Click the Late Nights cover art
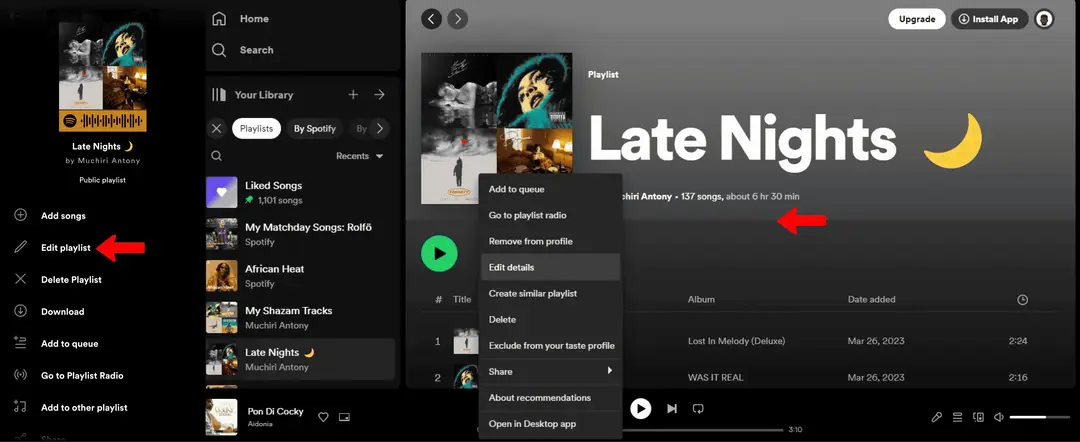Viewport: 1080px width, 442px height. click(x=497, y=129)
